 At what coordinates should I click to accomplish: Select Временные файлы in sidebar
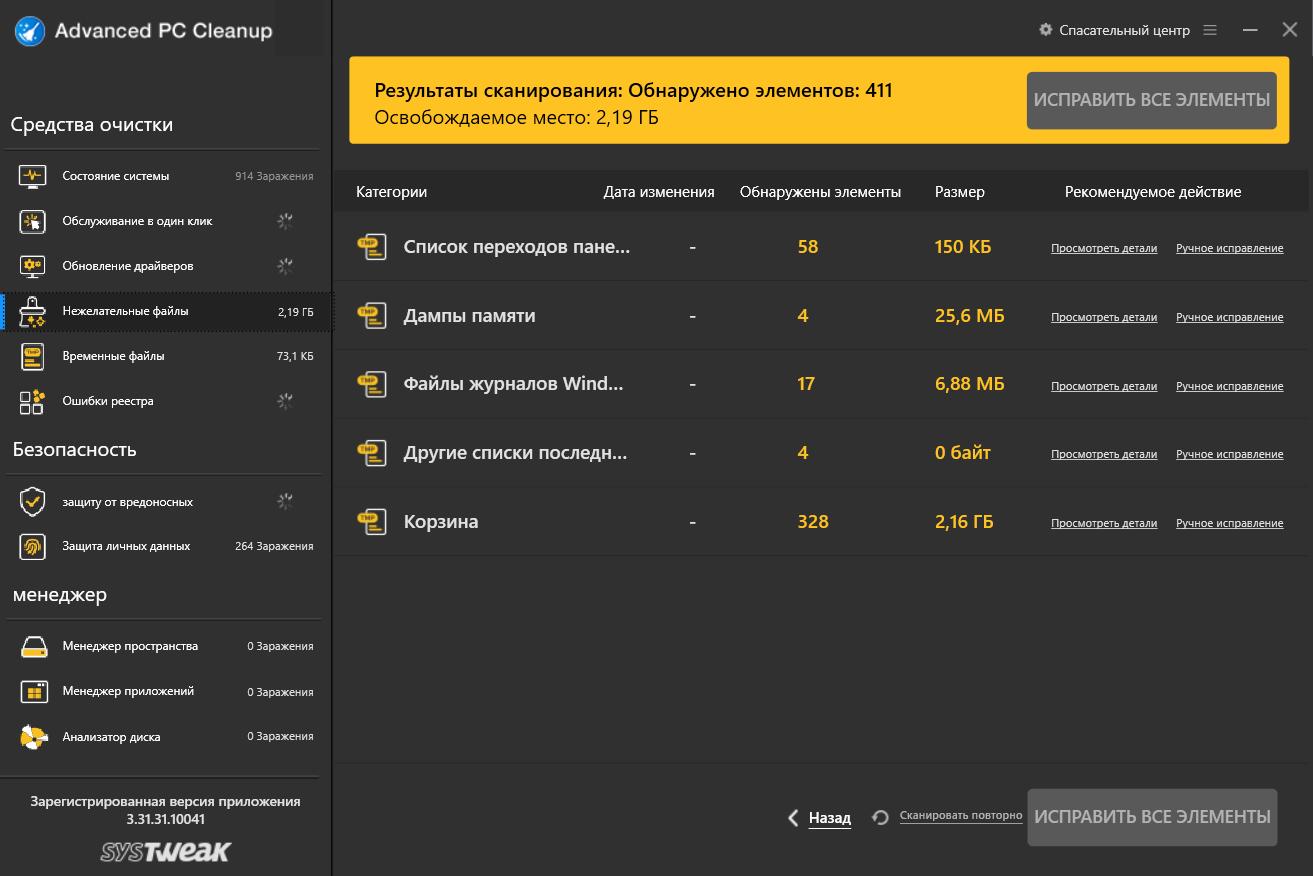113,356
